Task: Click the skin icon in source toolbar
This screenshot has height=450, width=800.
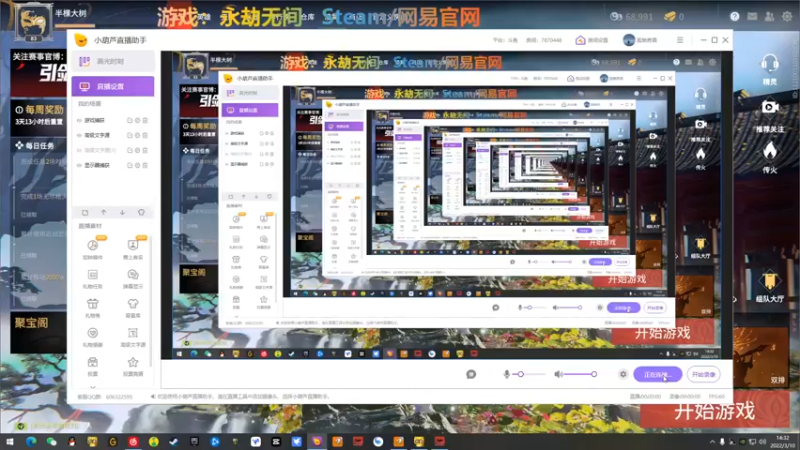Action: click(141, 212)
